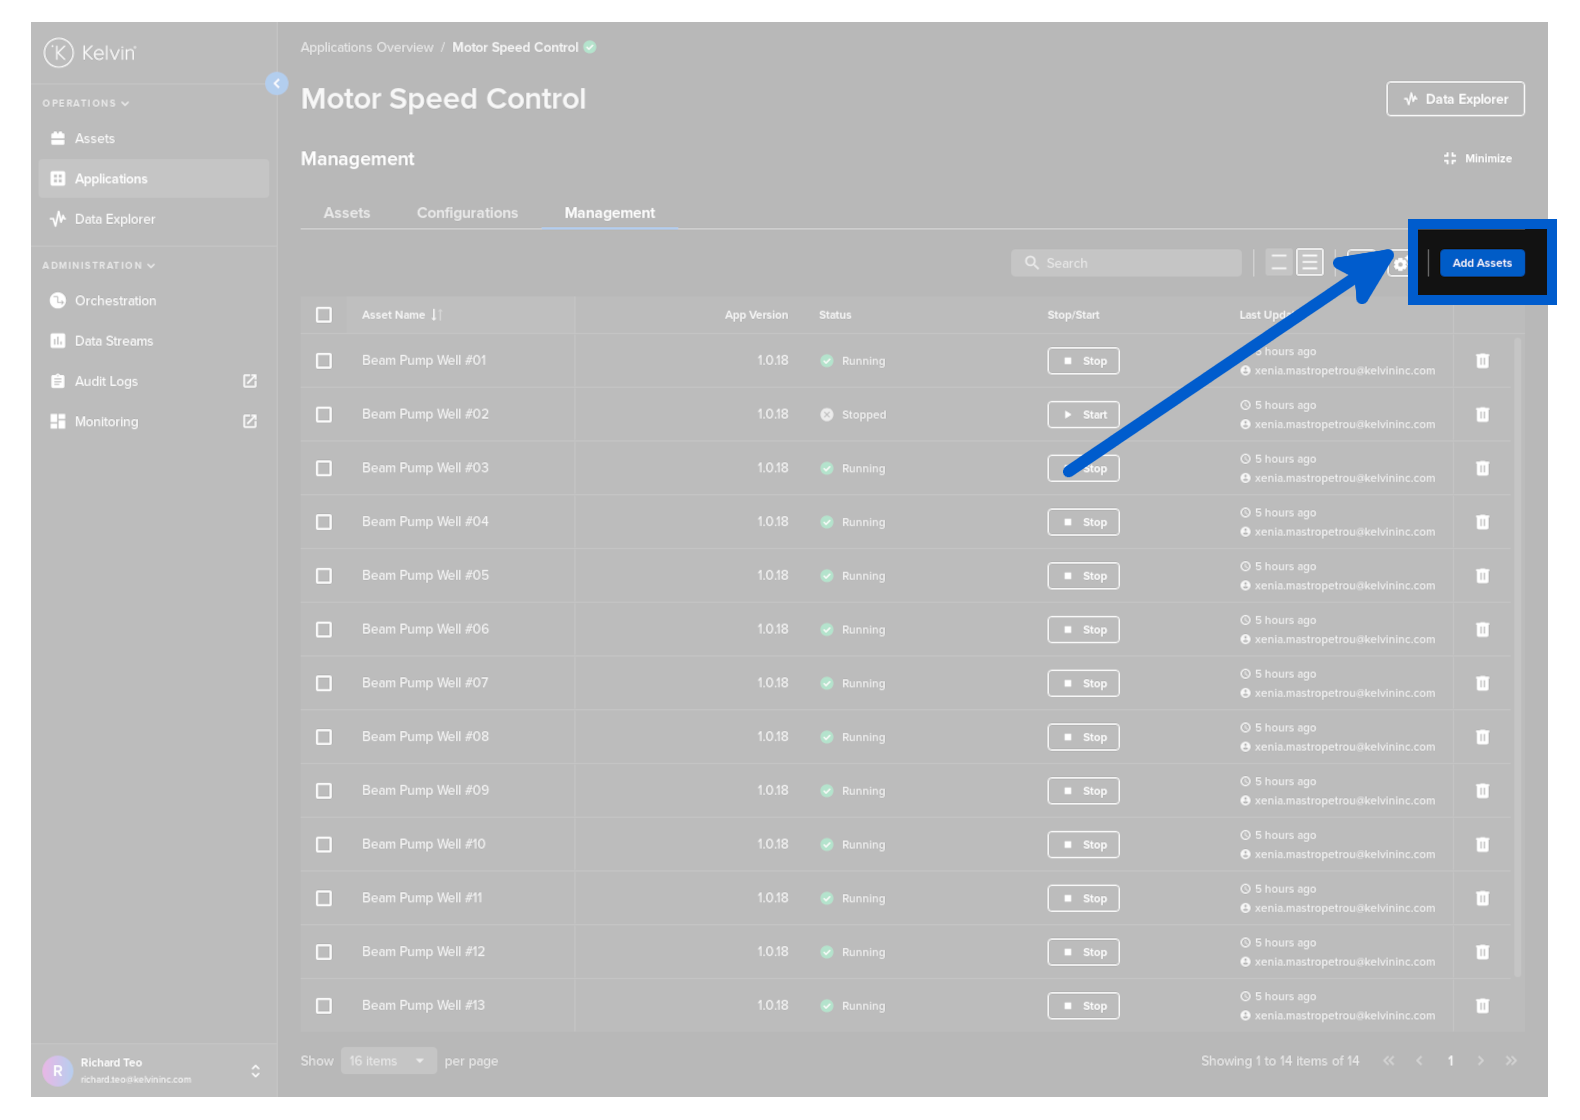Image resolution: width=1580 pixels, height=1120 pixels.
Task: Collapse the left sidebar with the arrow button
Action: [x=277, y=84]
